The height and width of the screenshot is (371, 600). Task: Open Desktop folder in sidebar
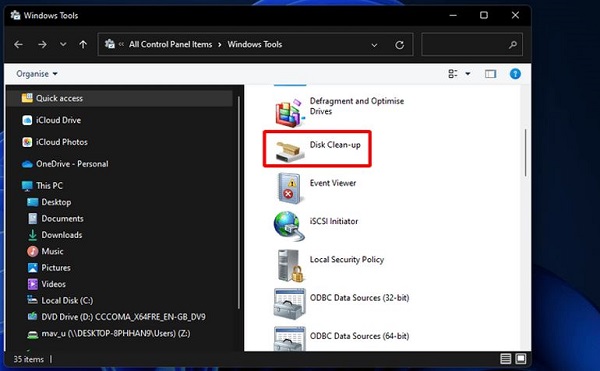point(49,202)
